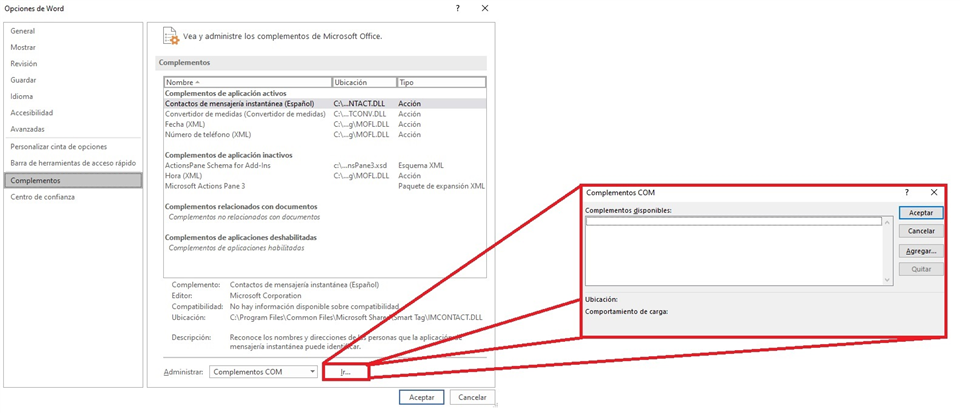Close the Complementos COM dialog

933,192
